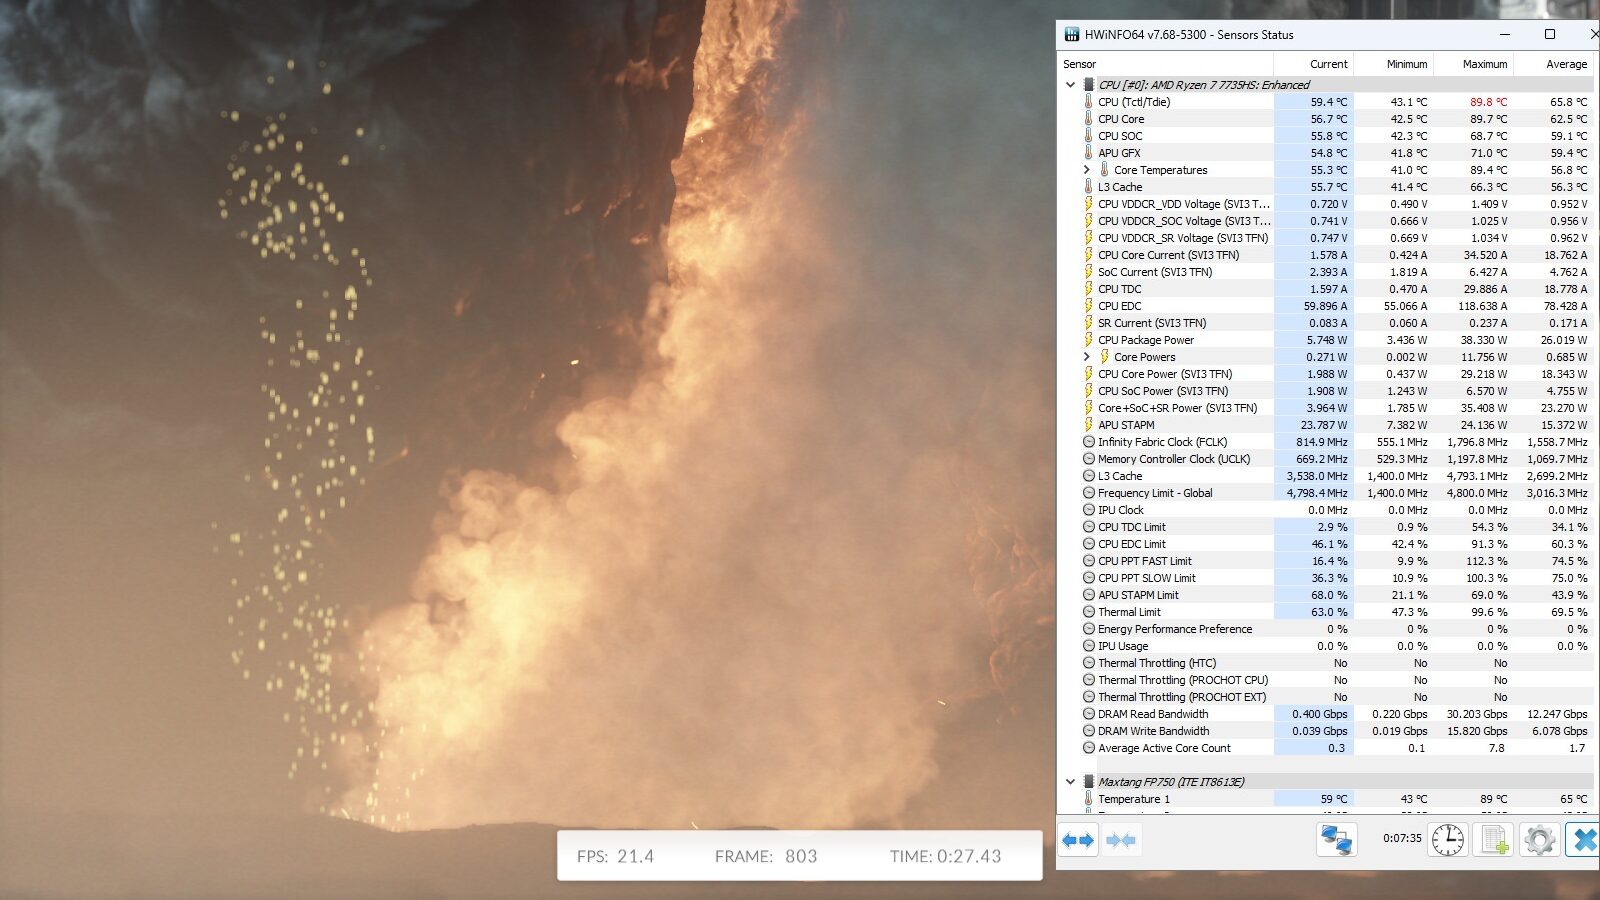Click the clock icon beside L3 Cache MHz row
This screenshot has height=900, width=1600.
tap(1088, 476)
